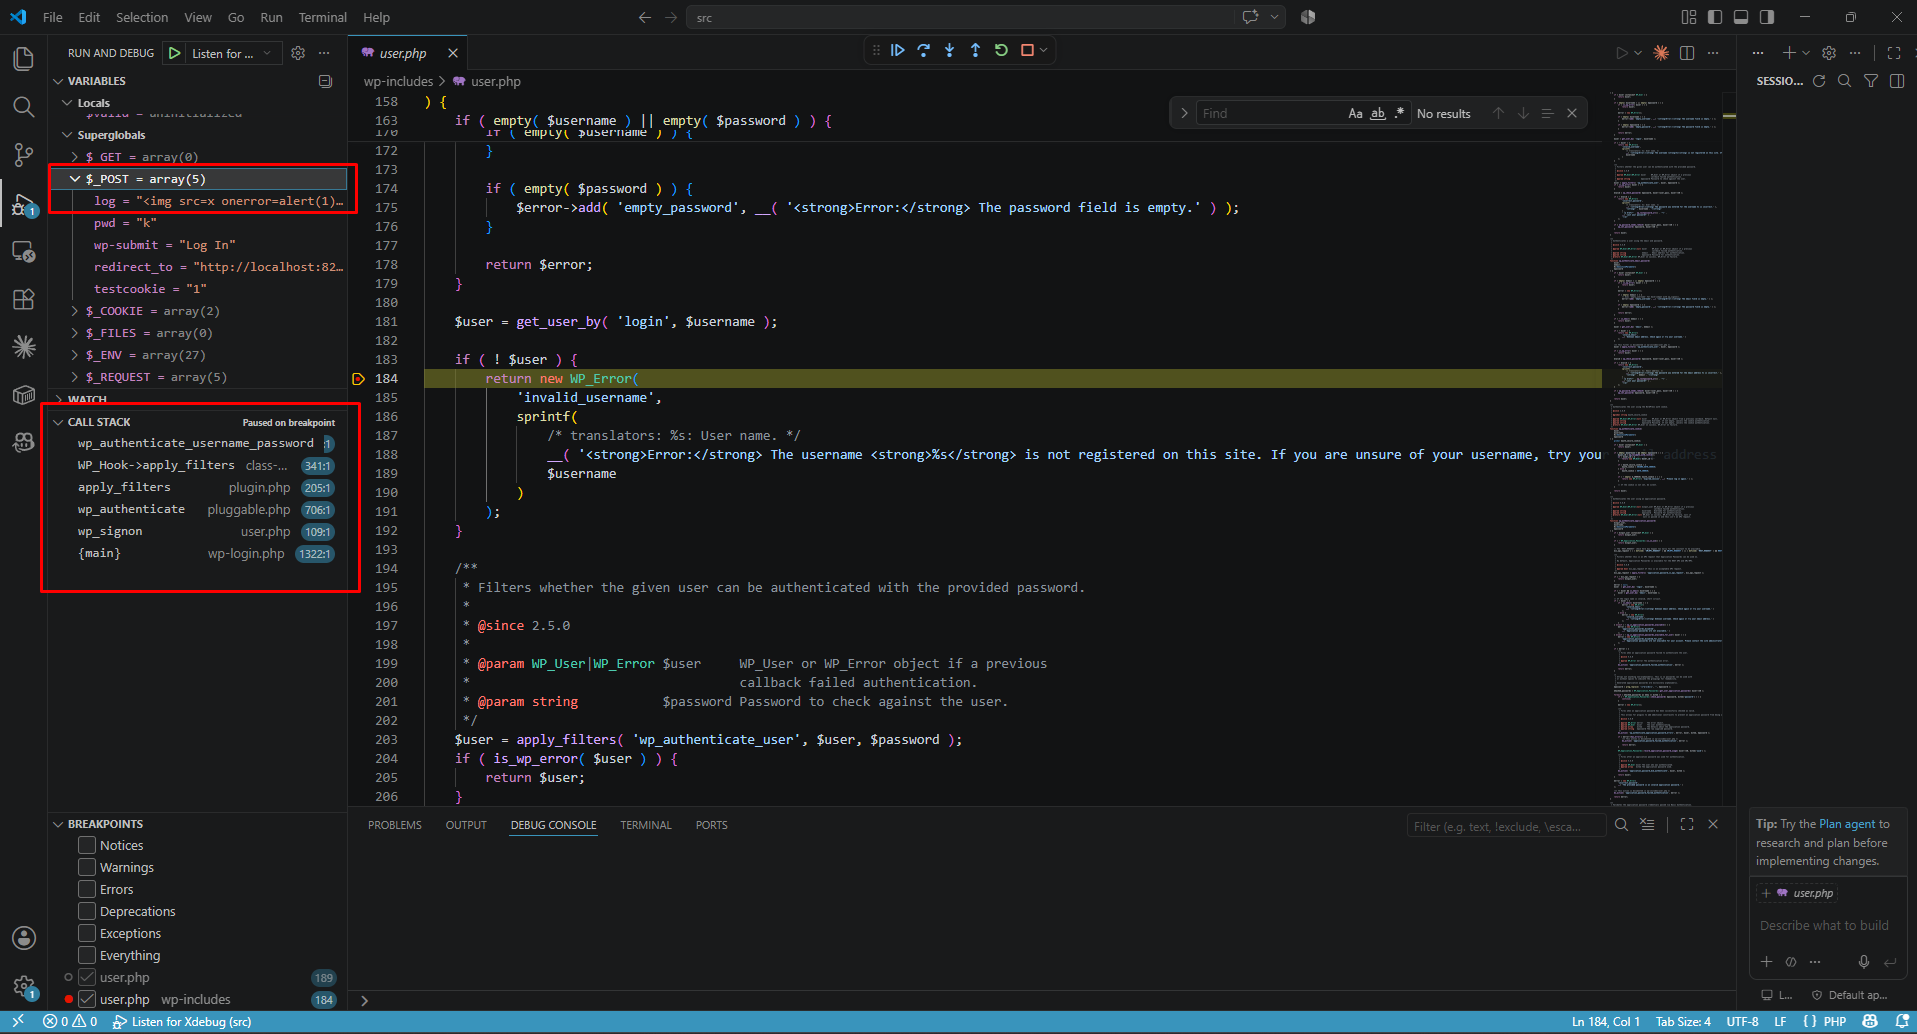This screenshot has width=1917, height=1034.
Task: Clear the debug console output
Action: pos(1647,825)
